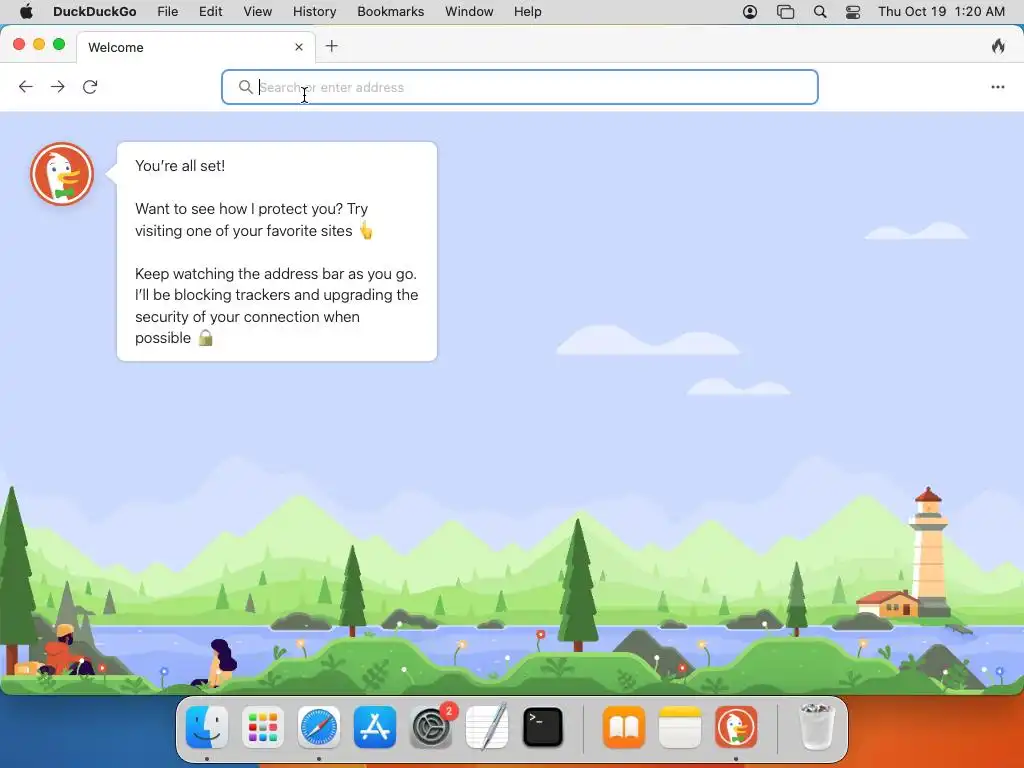Open the Window menu
This screenshot has width=1024, height=768.
pos(469,12)
